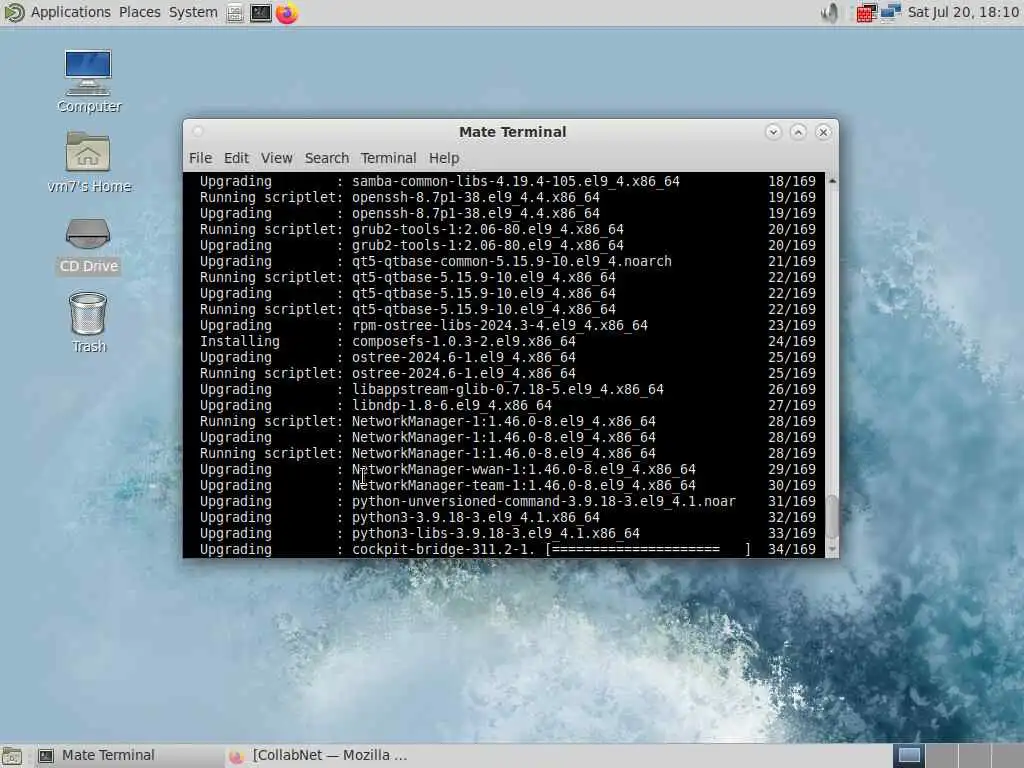Close the Mate Terminal window
The height and width of the screenshot is (768, 1024).
pyautogui.click(x=824, y=132)
